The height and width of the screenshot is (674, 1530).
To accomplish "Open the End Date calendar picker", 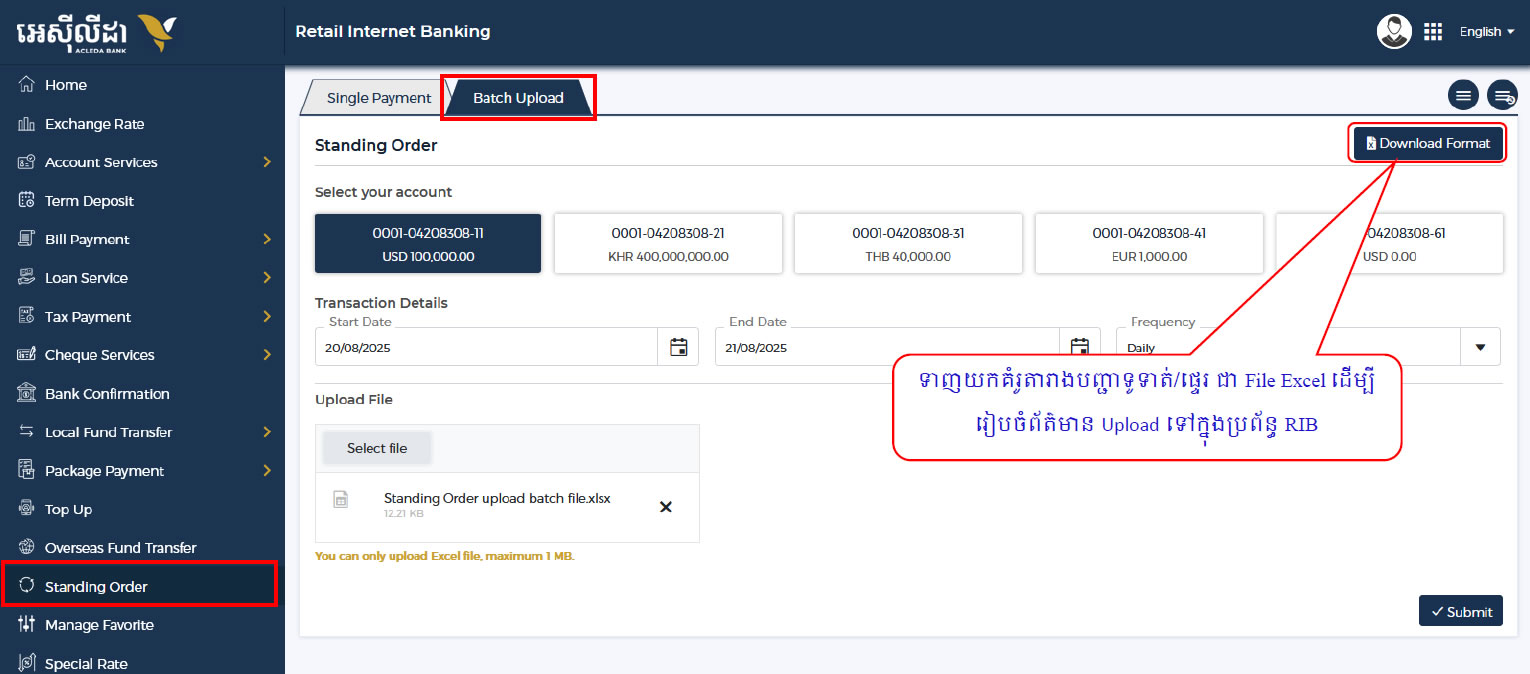I will pos(1079,347).
